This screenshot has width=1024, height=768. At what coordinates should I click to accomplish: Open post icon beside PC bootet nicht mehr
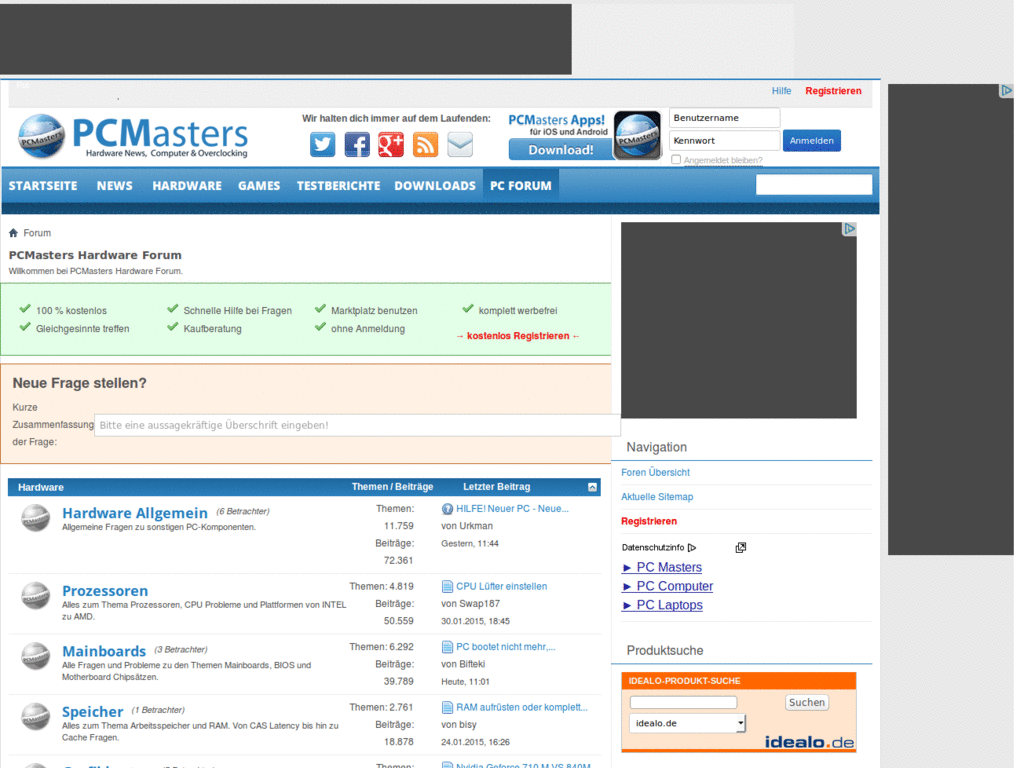pyautogui.click(x=447, y=647)
